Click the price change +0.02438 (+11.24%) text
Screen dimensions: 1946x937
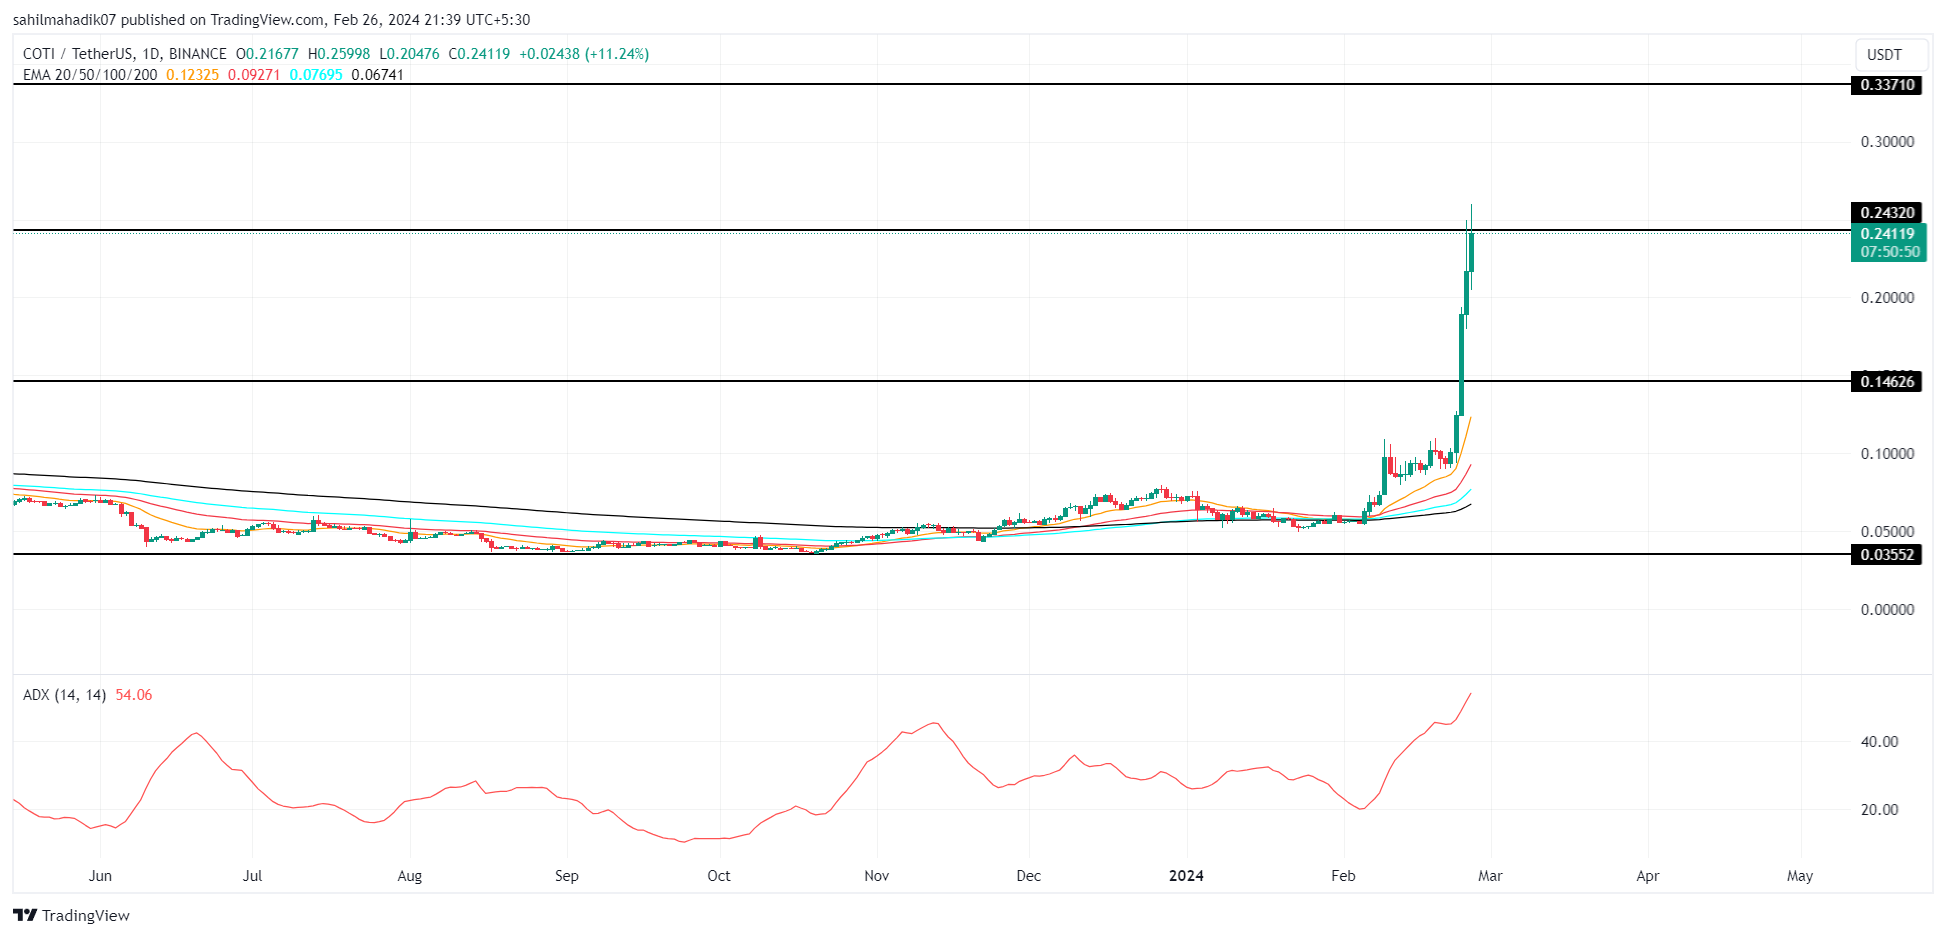point(584,54)
